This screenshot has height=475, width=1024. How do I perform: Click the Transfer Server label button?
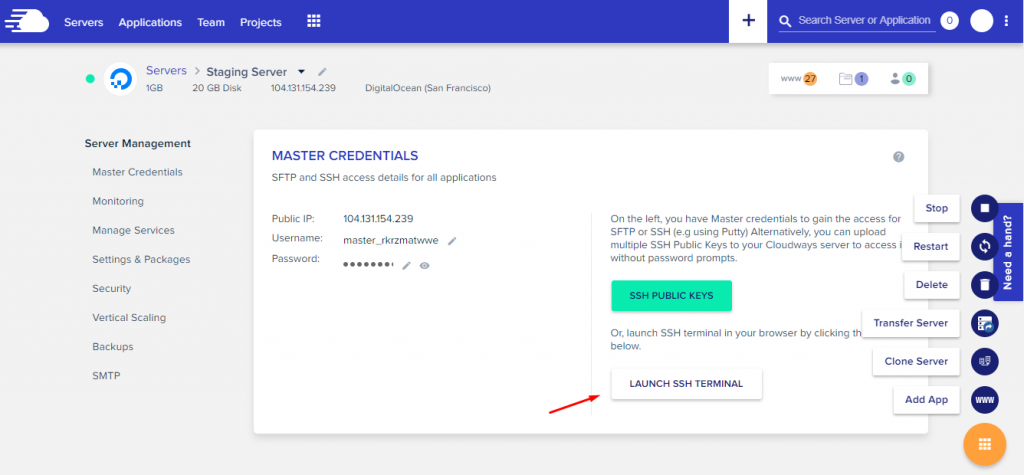coord(911,323)
